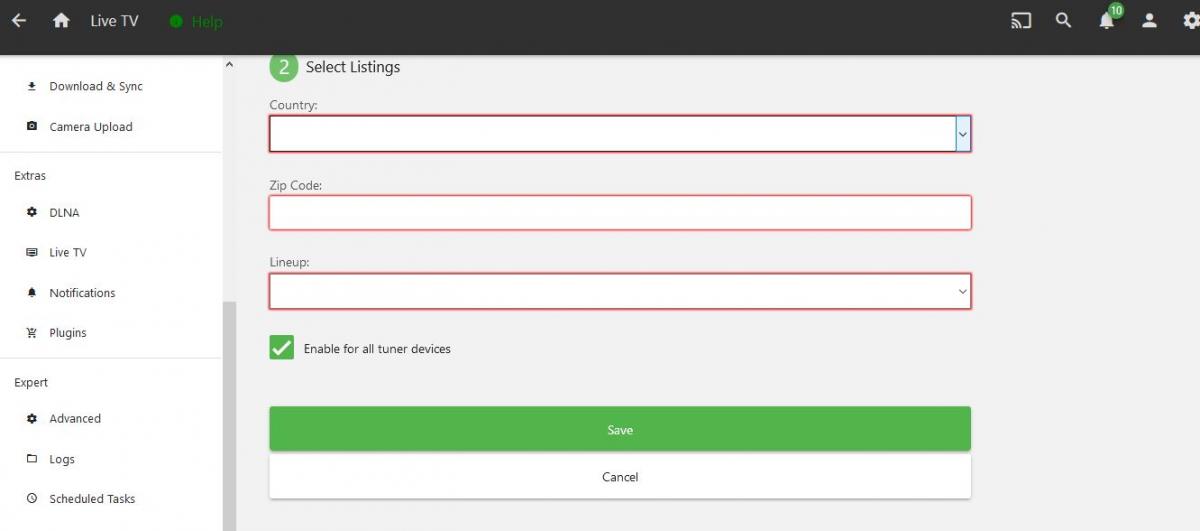
Task: Click the Scheduled Tasks clock icon
Action: (32, 499)
